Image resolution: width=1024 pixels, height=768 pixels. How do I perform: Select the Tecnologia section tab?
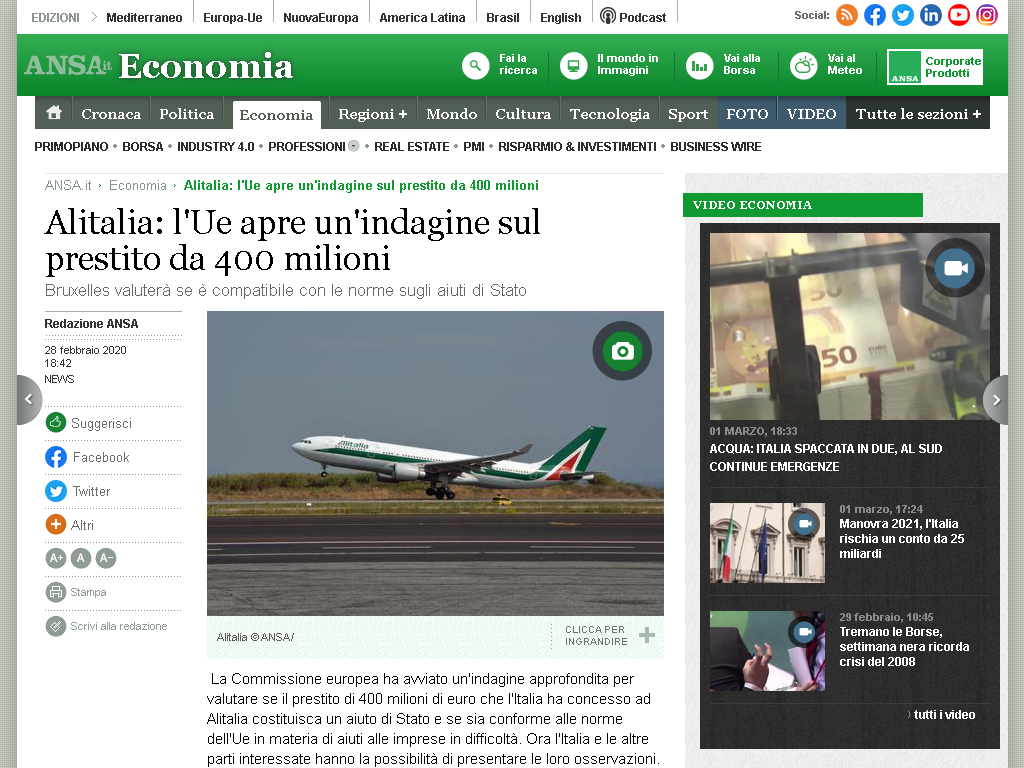coord(609,114)
